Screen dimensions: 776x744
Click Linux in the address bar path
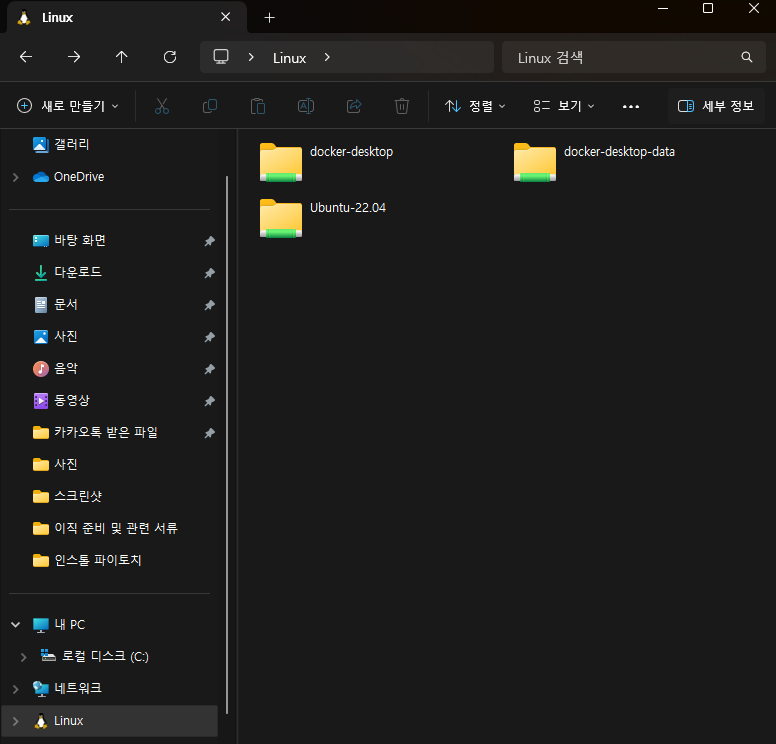(290, 58)
